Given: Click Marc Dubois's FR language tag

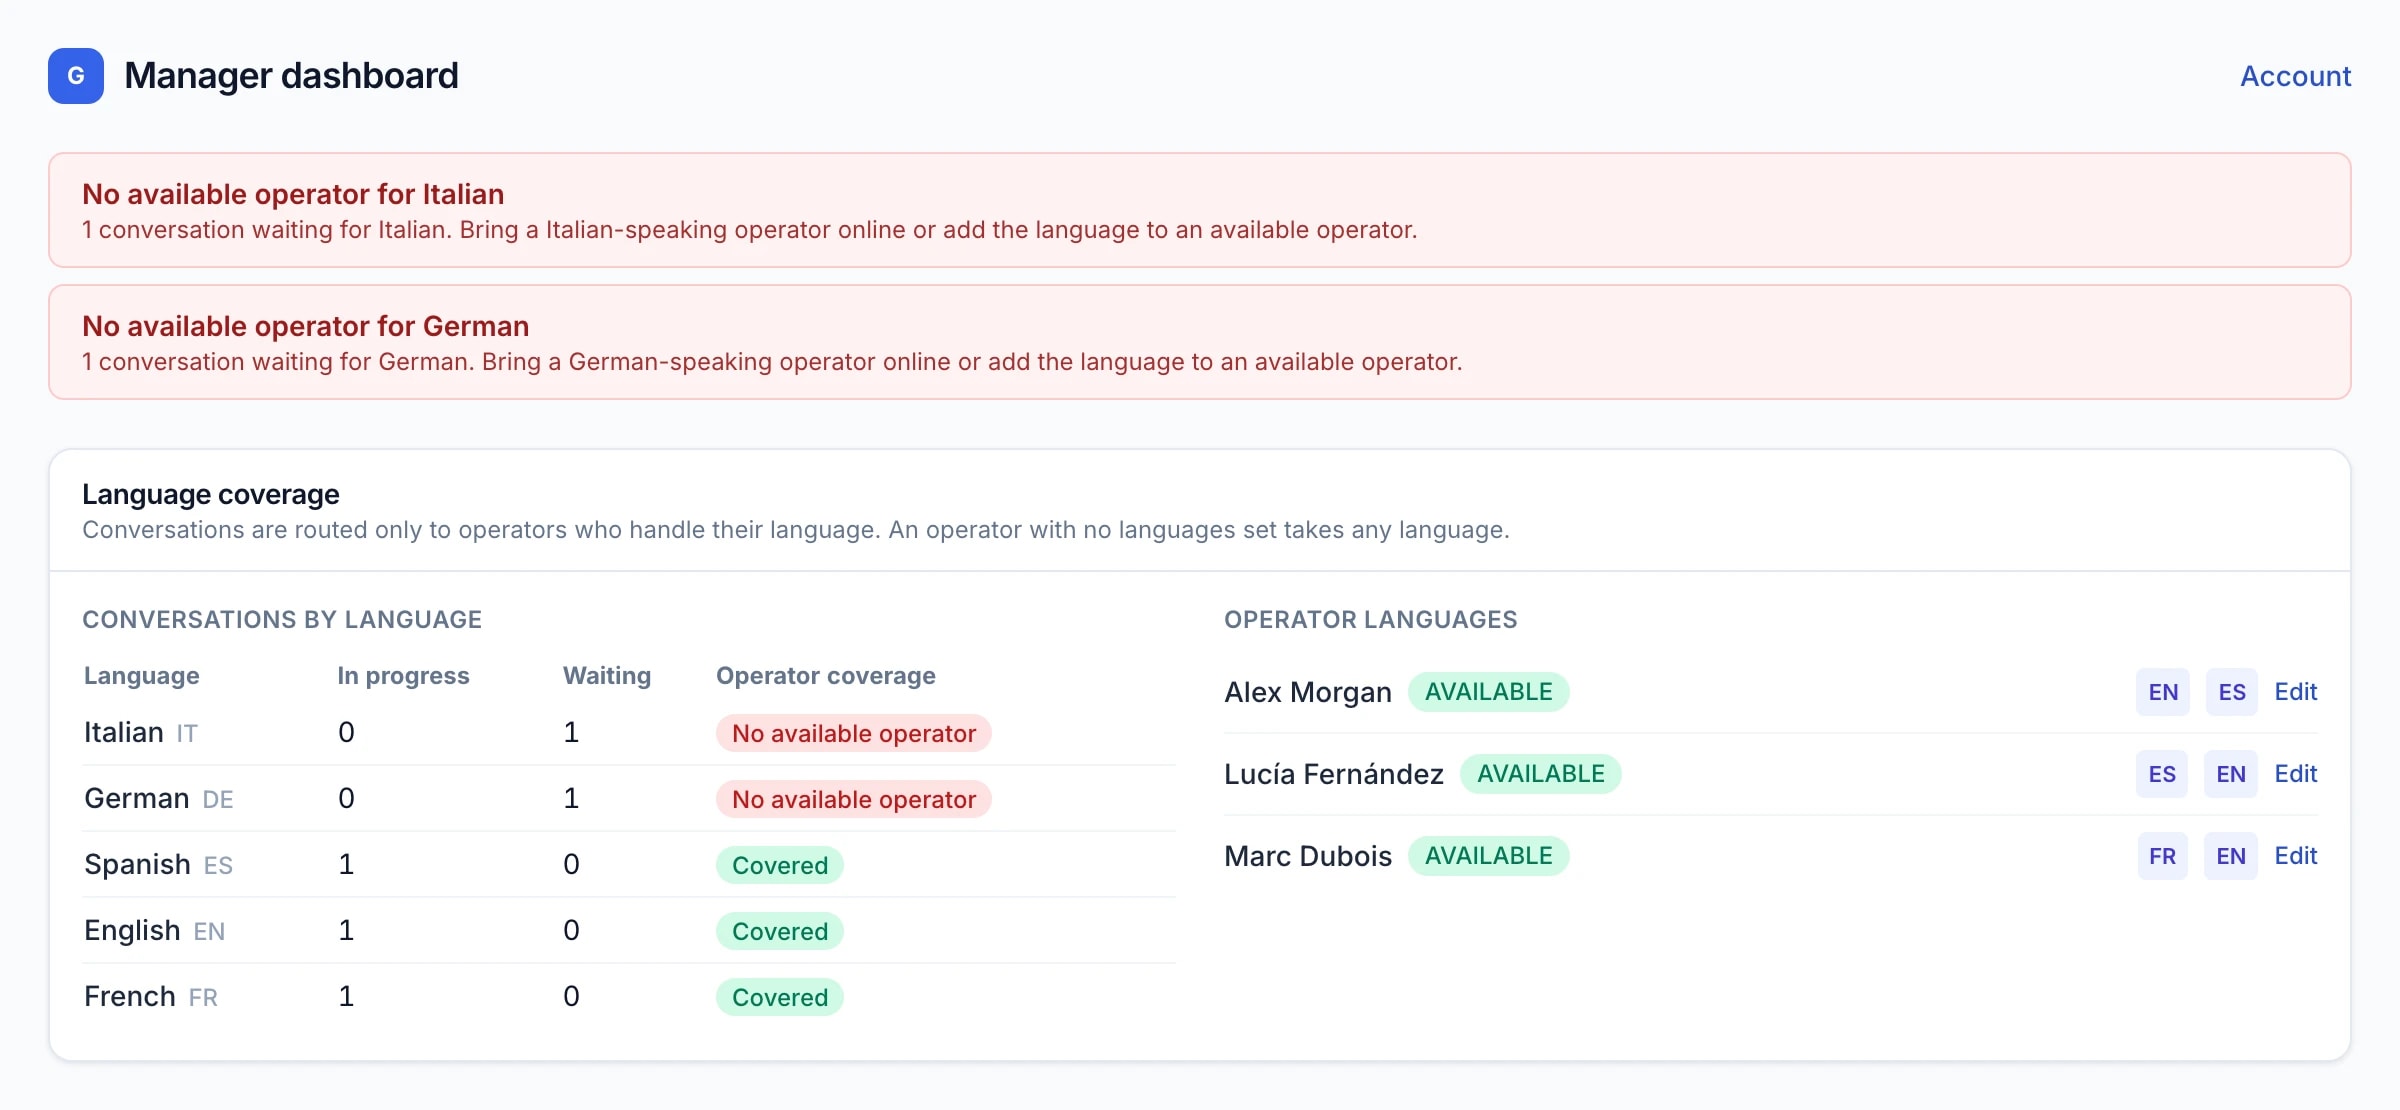Looking at the screenshot, I should coord(2162,856).
